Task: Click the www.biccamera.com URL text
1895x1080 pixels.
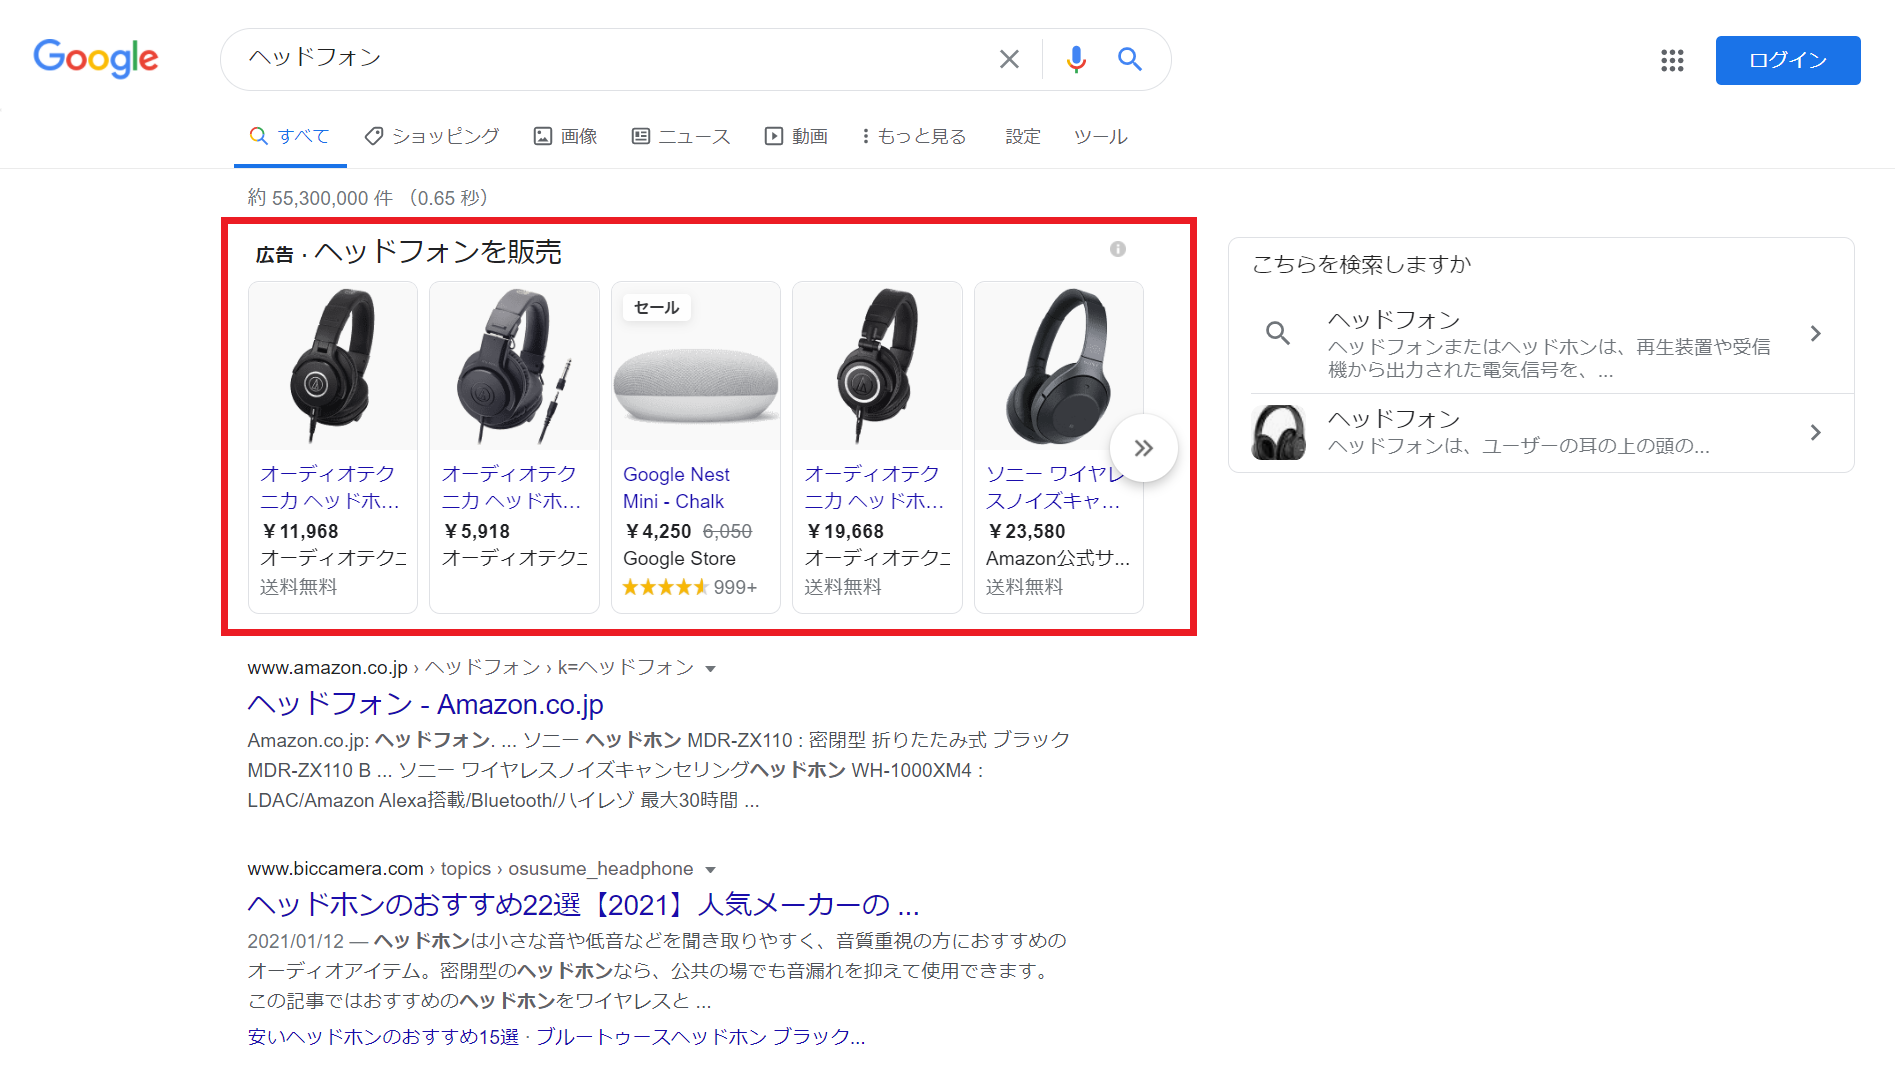Action: tap(335, 869)
